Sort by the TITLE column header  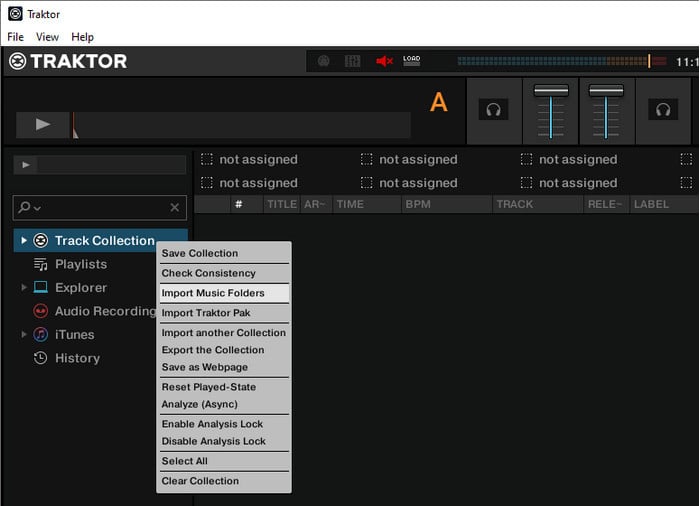(282, 204)
